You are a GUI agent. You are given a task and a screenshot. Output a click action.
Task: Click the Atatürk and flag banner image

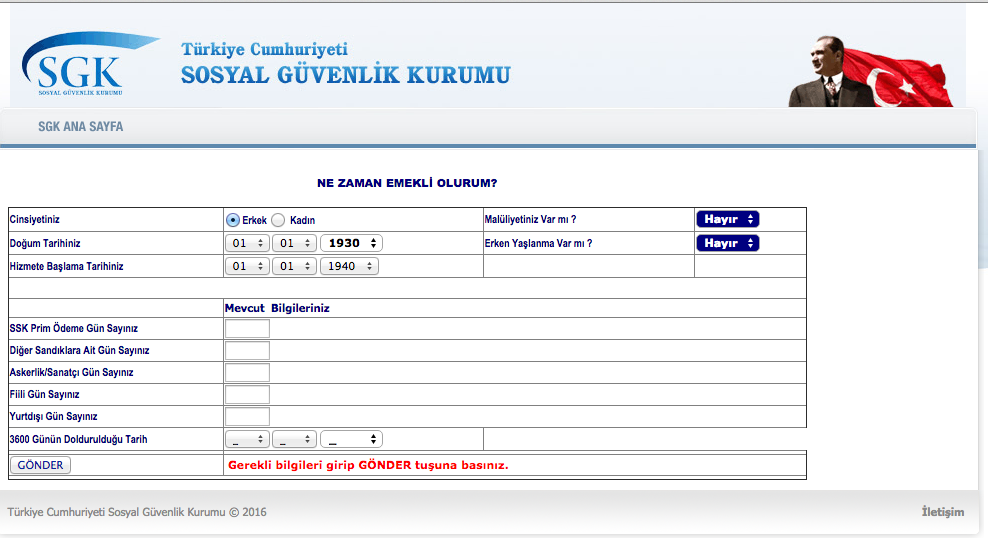pos(870,65)
